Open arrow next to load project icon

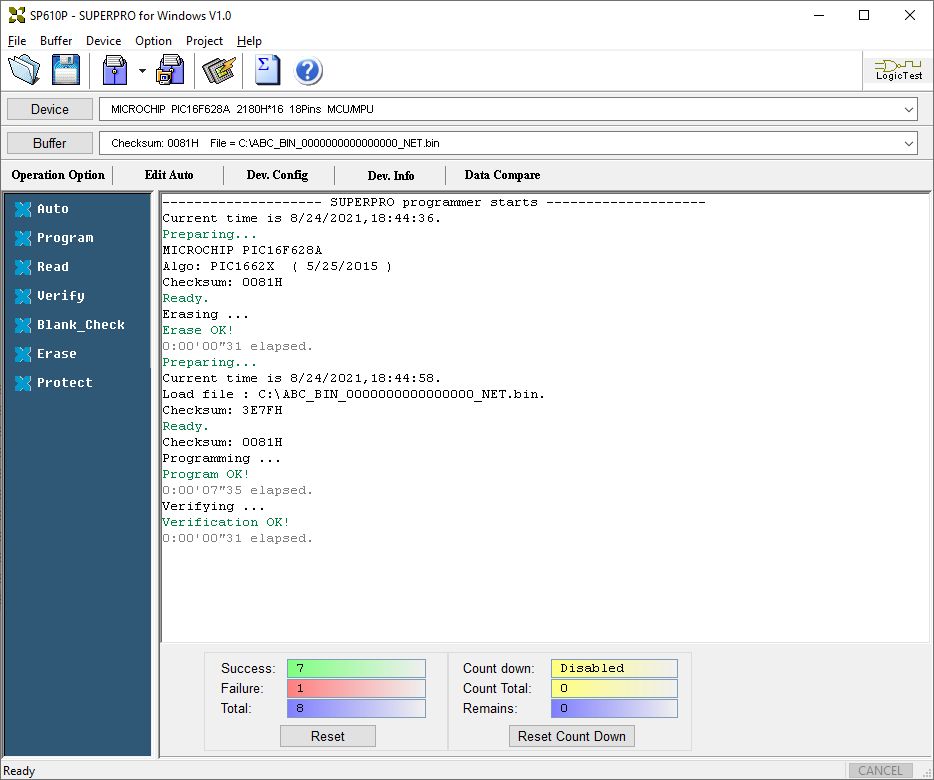pos(142,71)
